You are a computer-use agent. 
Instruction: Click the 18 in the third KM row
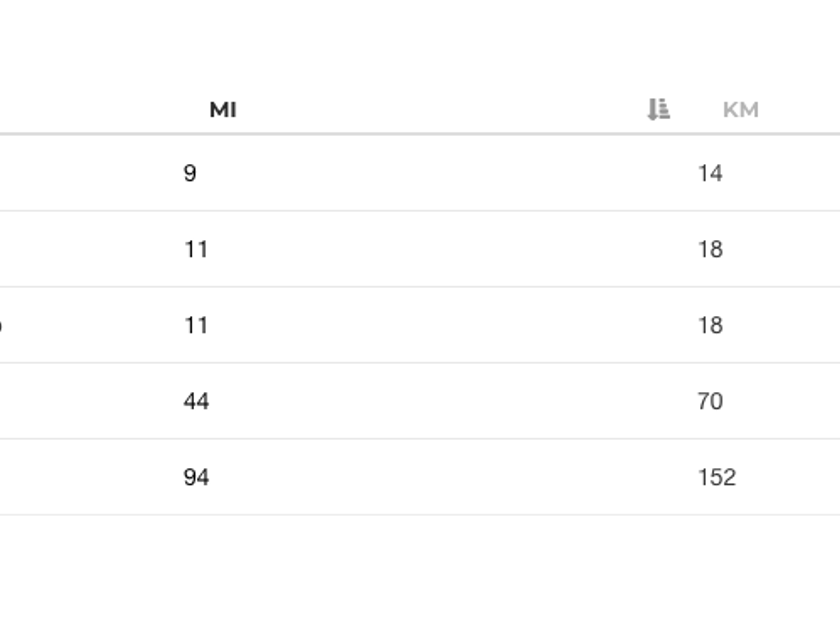pyautogui.click(x=710, y=325)
